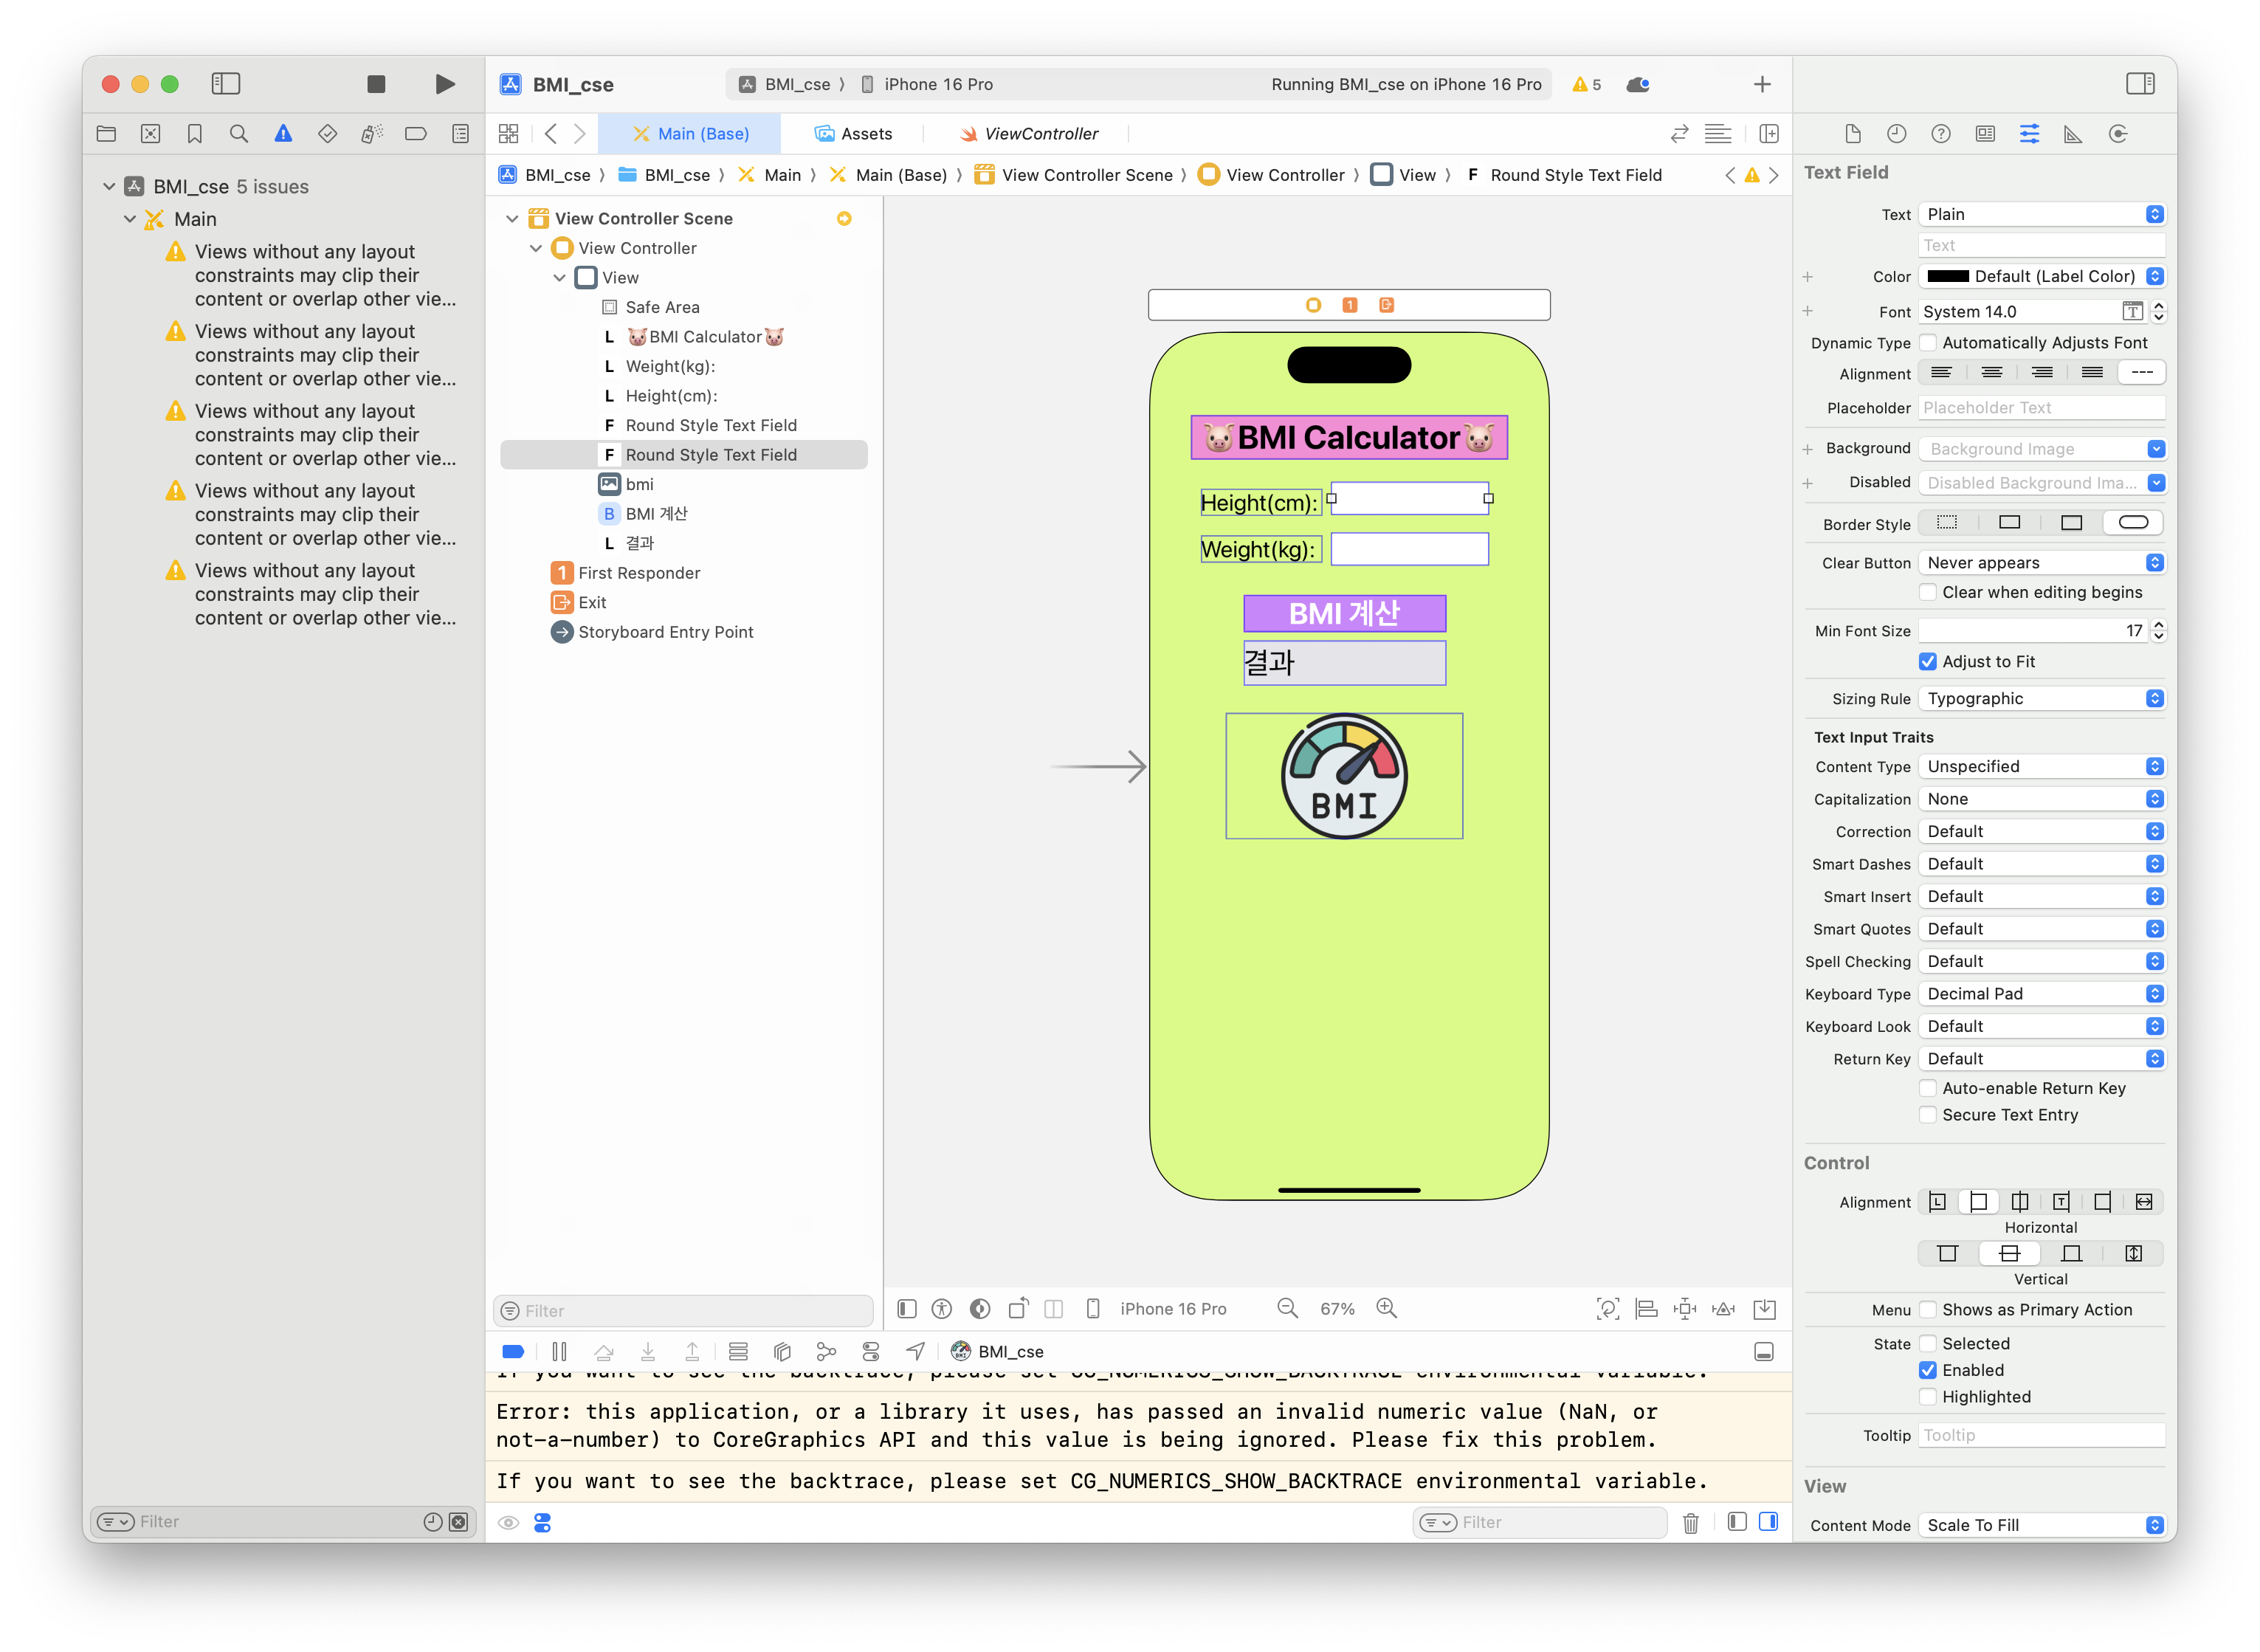This screenshot has width=2260, height=1652.
Task: Open the Clear Button dropdown
Action: pos(2041,563)
